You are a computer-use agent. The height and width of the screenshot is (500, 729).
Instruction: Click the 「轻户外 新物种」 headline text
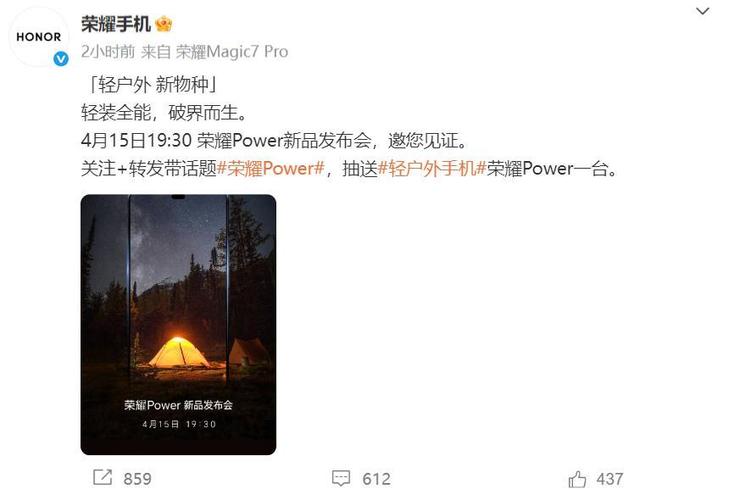152,85
